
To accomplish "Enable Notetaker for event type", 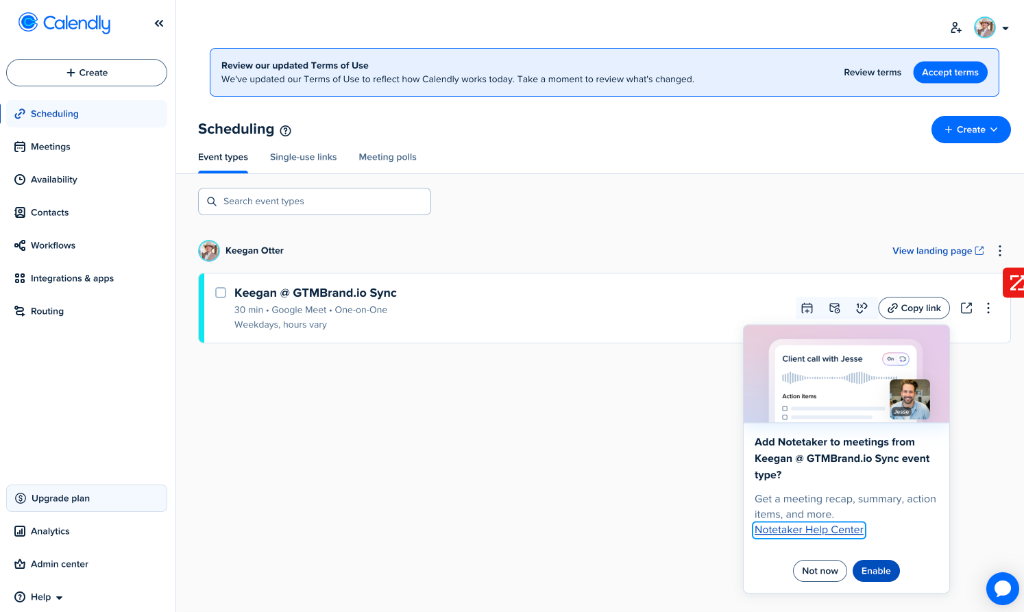I will 876,571.
